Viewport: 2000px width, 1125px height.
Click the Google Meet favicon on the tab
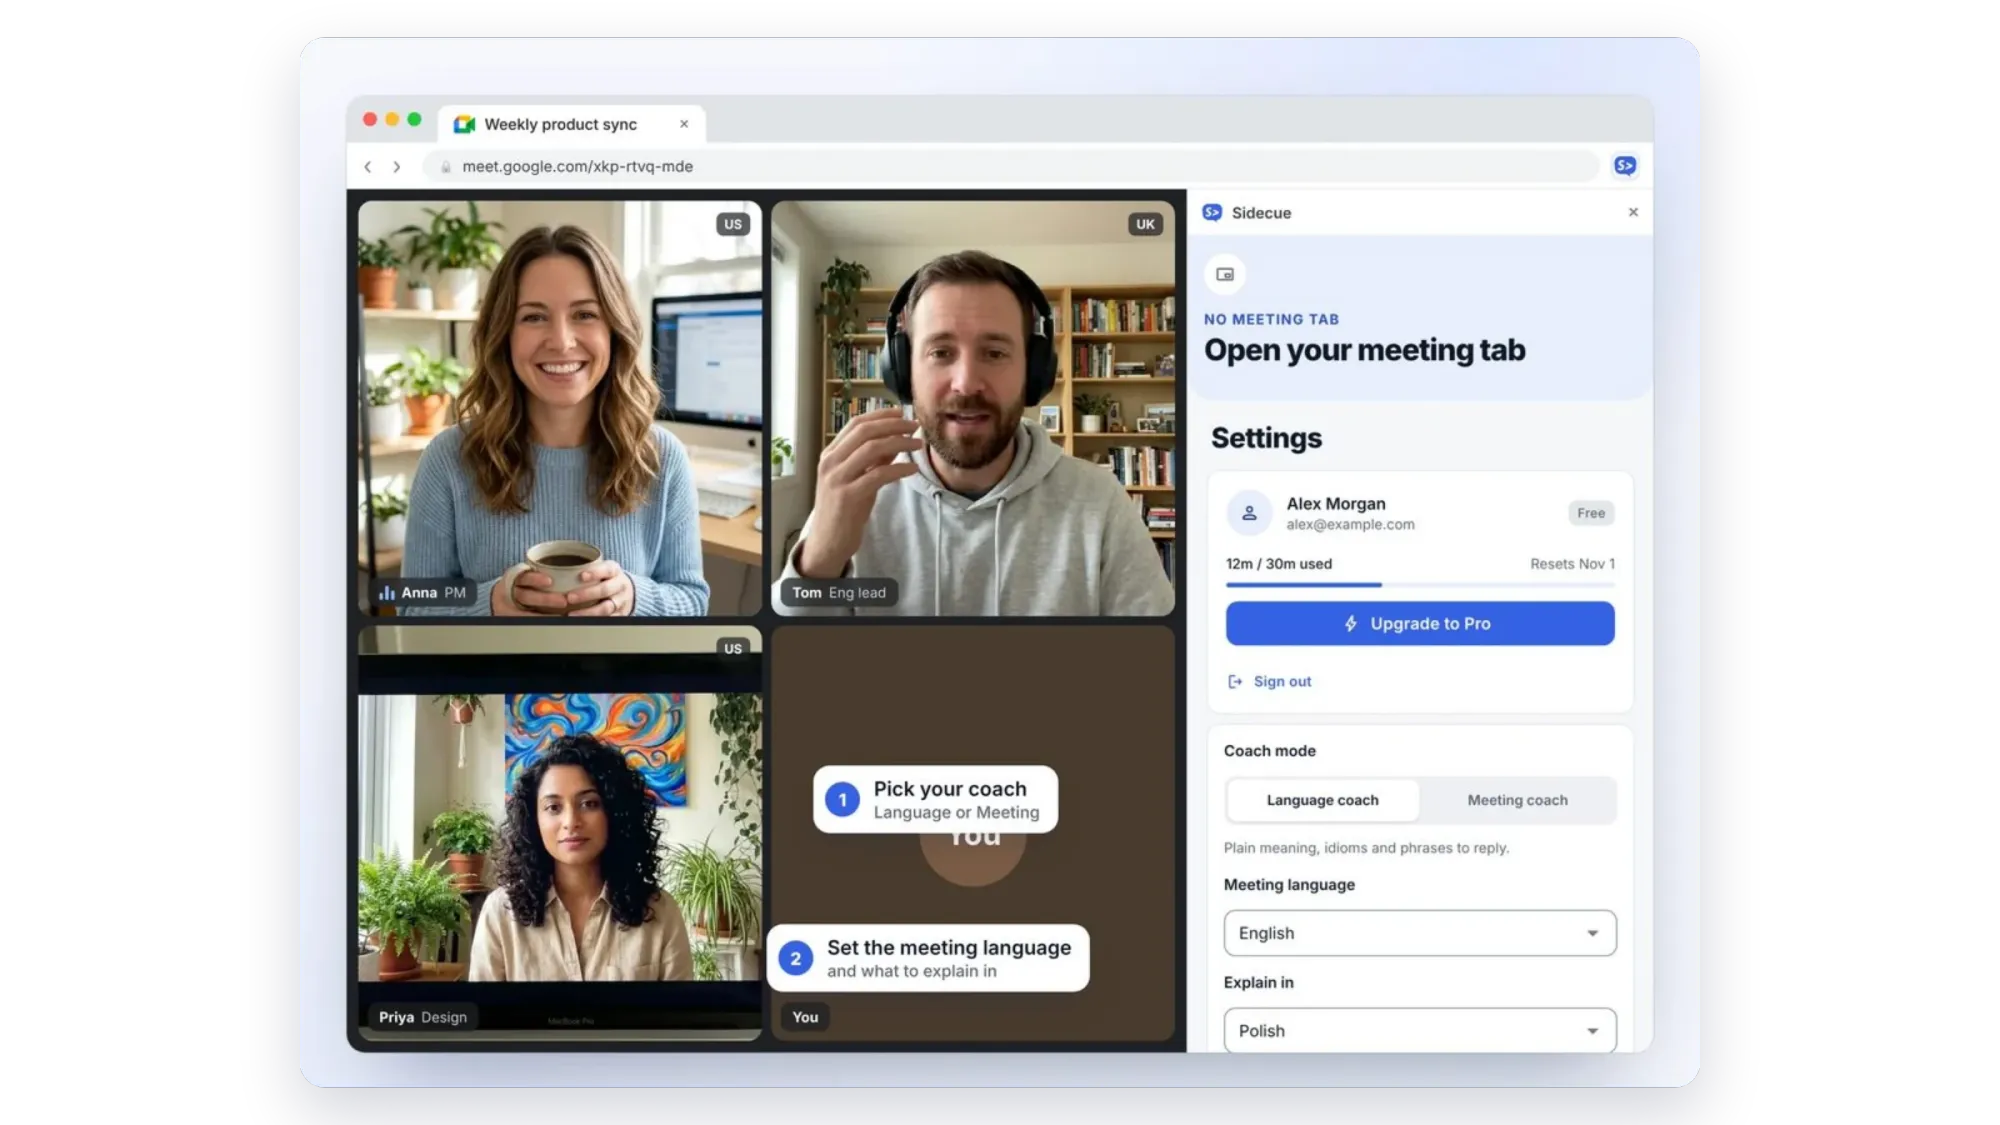tap(464, 124)
